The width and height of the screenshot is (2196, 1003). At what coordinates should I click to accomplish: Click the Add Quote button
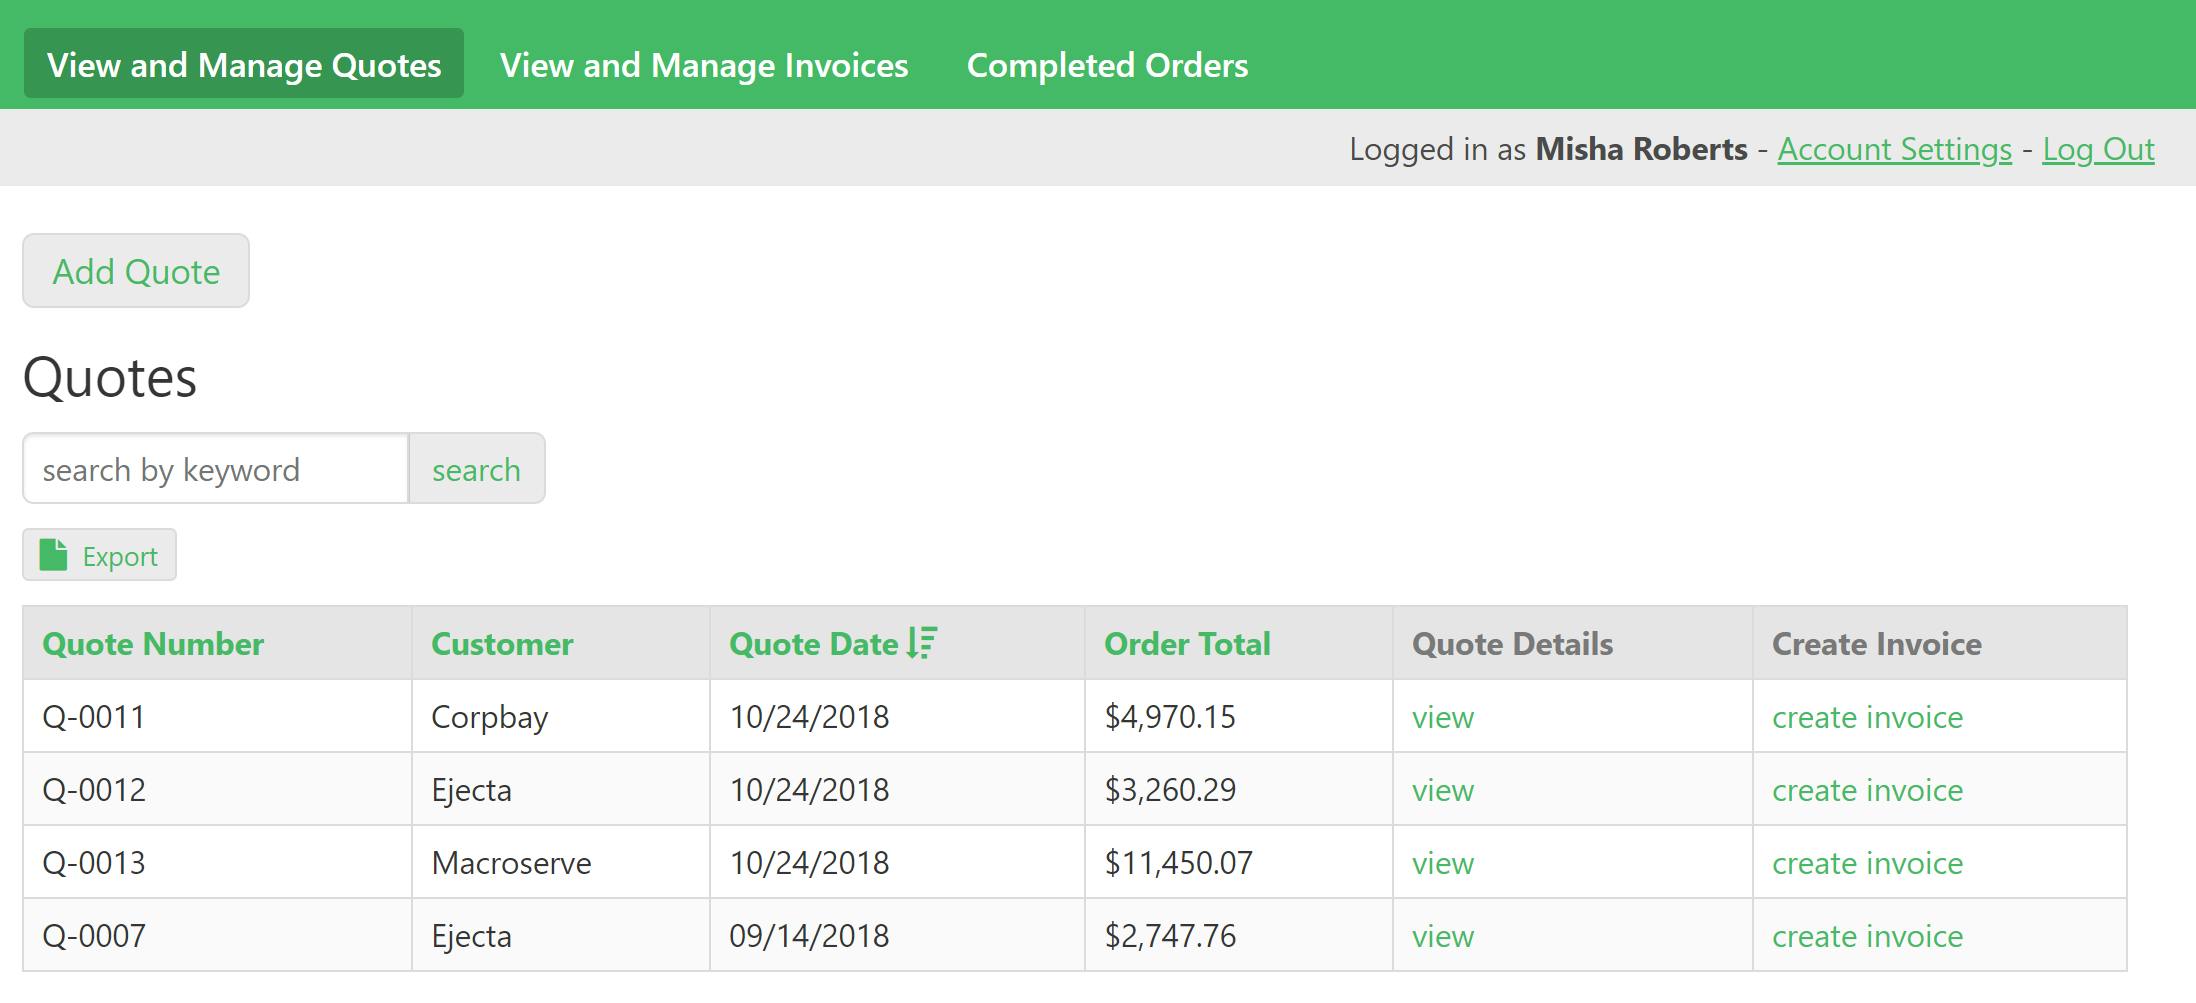[x=136, y=271]
